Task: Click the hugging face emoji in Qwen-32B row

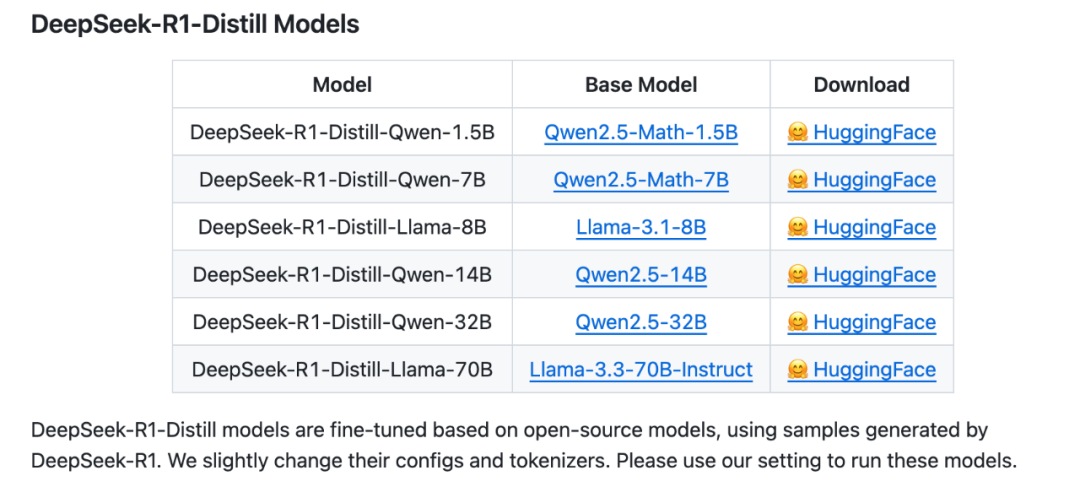Action: pyautogui.click(x=797, y=322)
